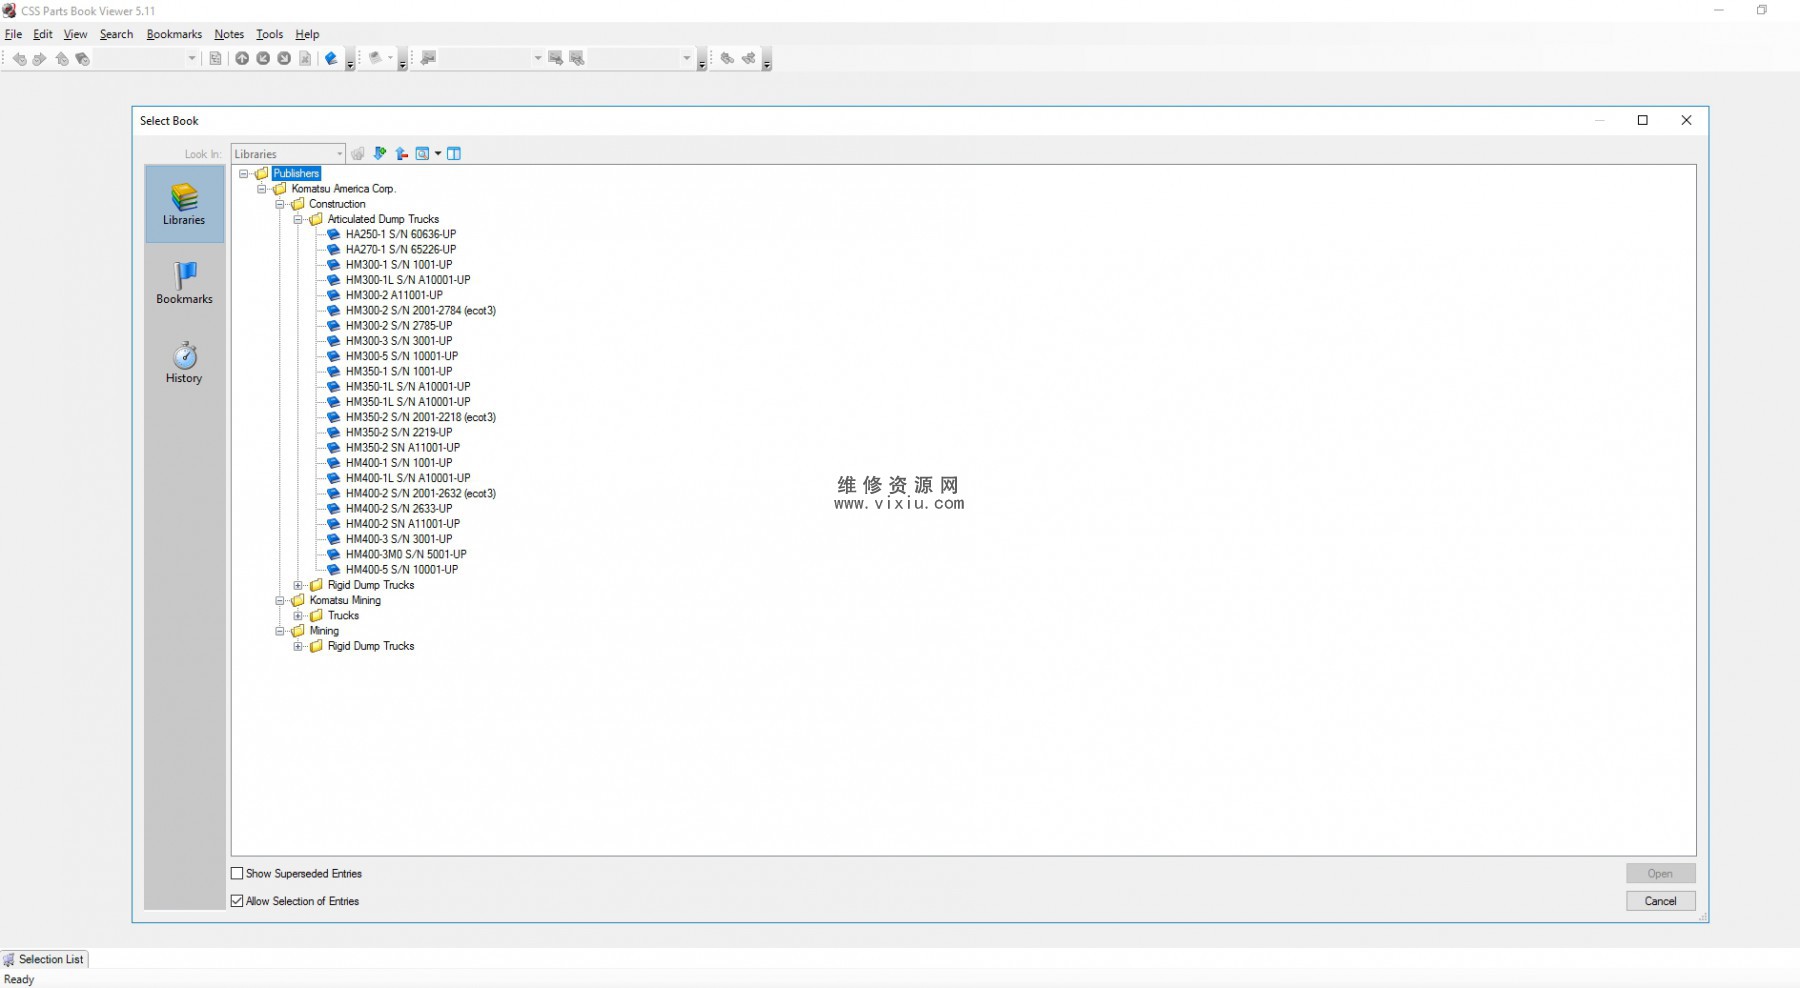
Task: Click the round down-right arrow toolbar icon
Action: click(x=284, y=59)
